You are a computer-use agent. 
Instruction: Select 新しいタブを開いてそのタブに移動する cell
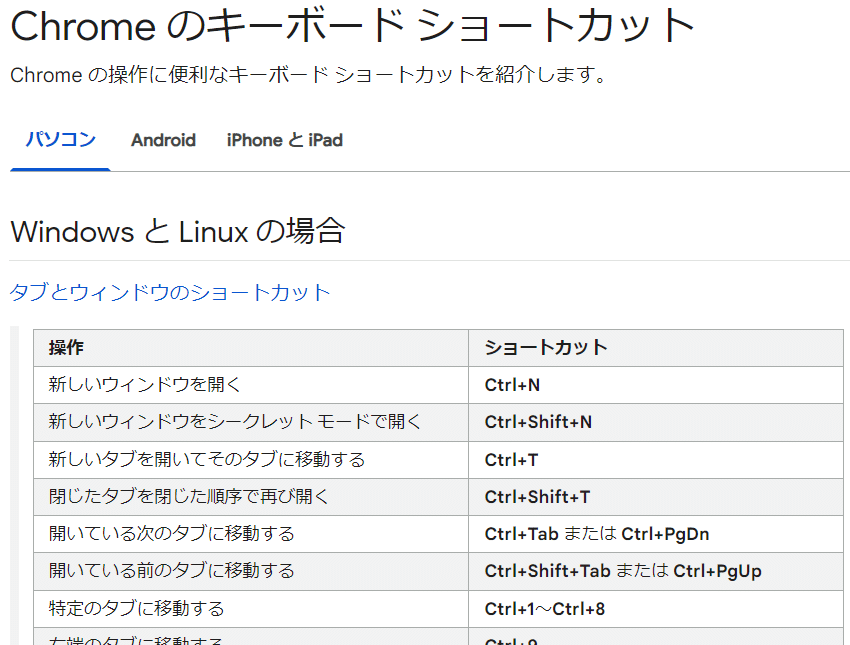pos(251,460)
